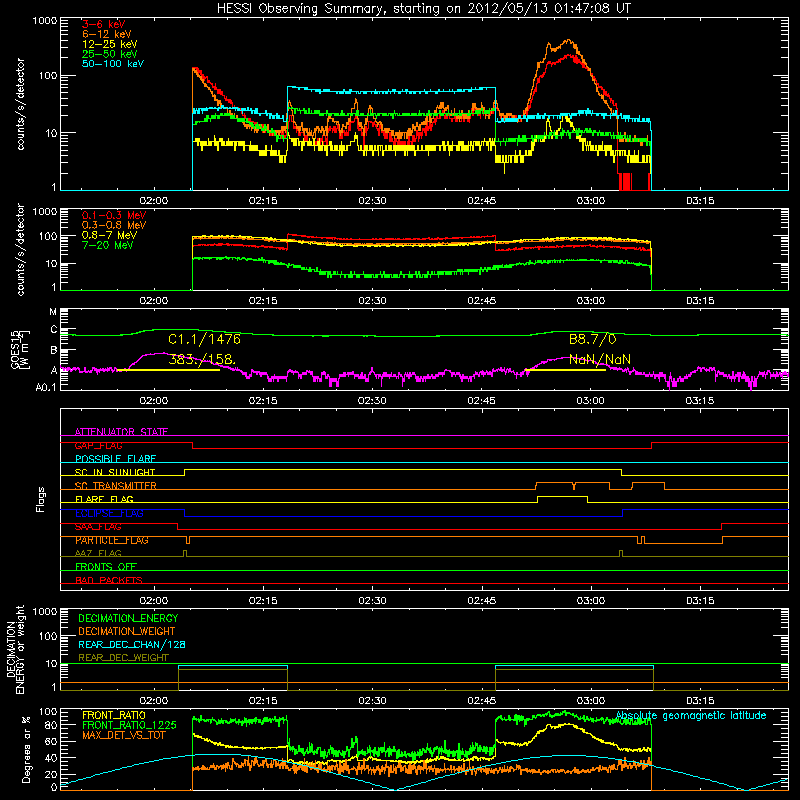Image resolution: width=800 pixels, height=800 pixels.
Task: Click the Flags axis label
Action: (x=40, y=499)
